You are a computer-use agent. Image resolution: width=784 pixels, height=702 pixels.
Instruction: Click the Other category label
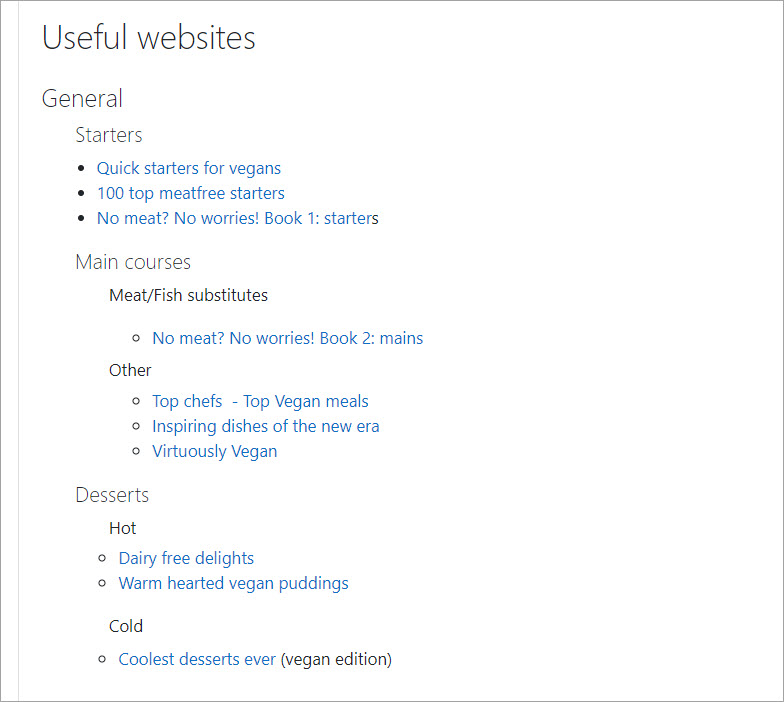pyautogui.click(x=130, y=370)
